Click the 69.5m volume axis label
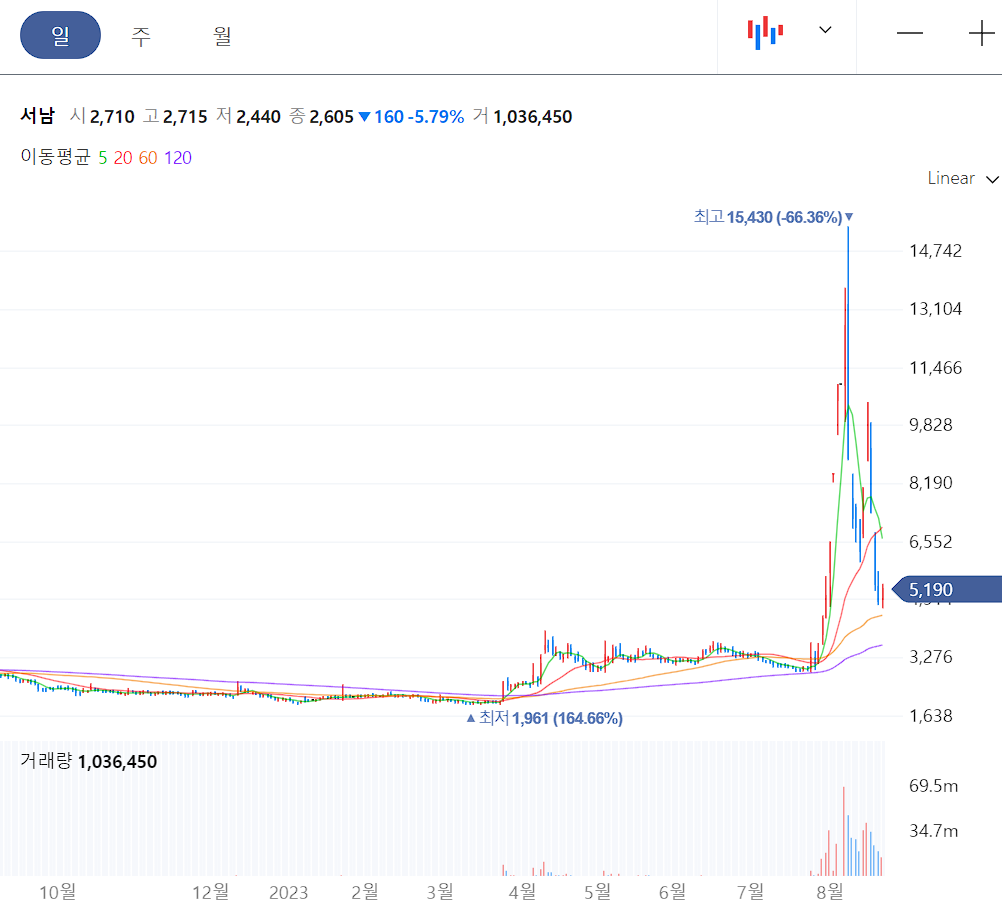Screen dimensions: 1002x915 coord(933,786)
